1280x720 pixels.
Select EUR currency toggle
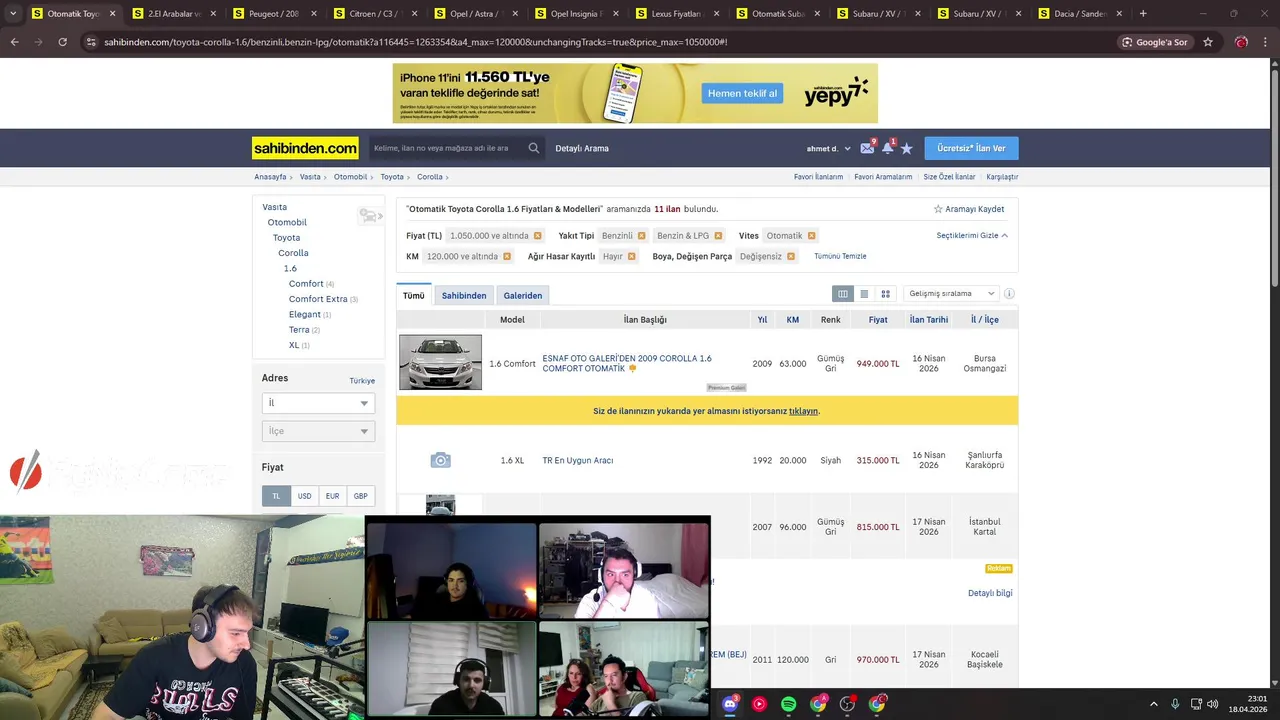(x=332, y=496)
